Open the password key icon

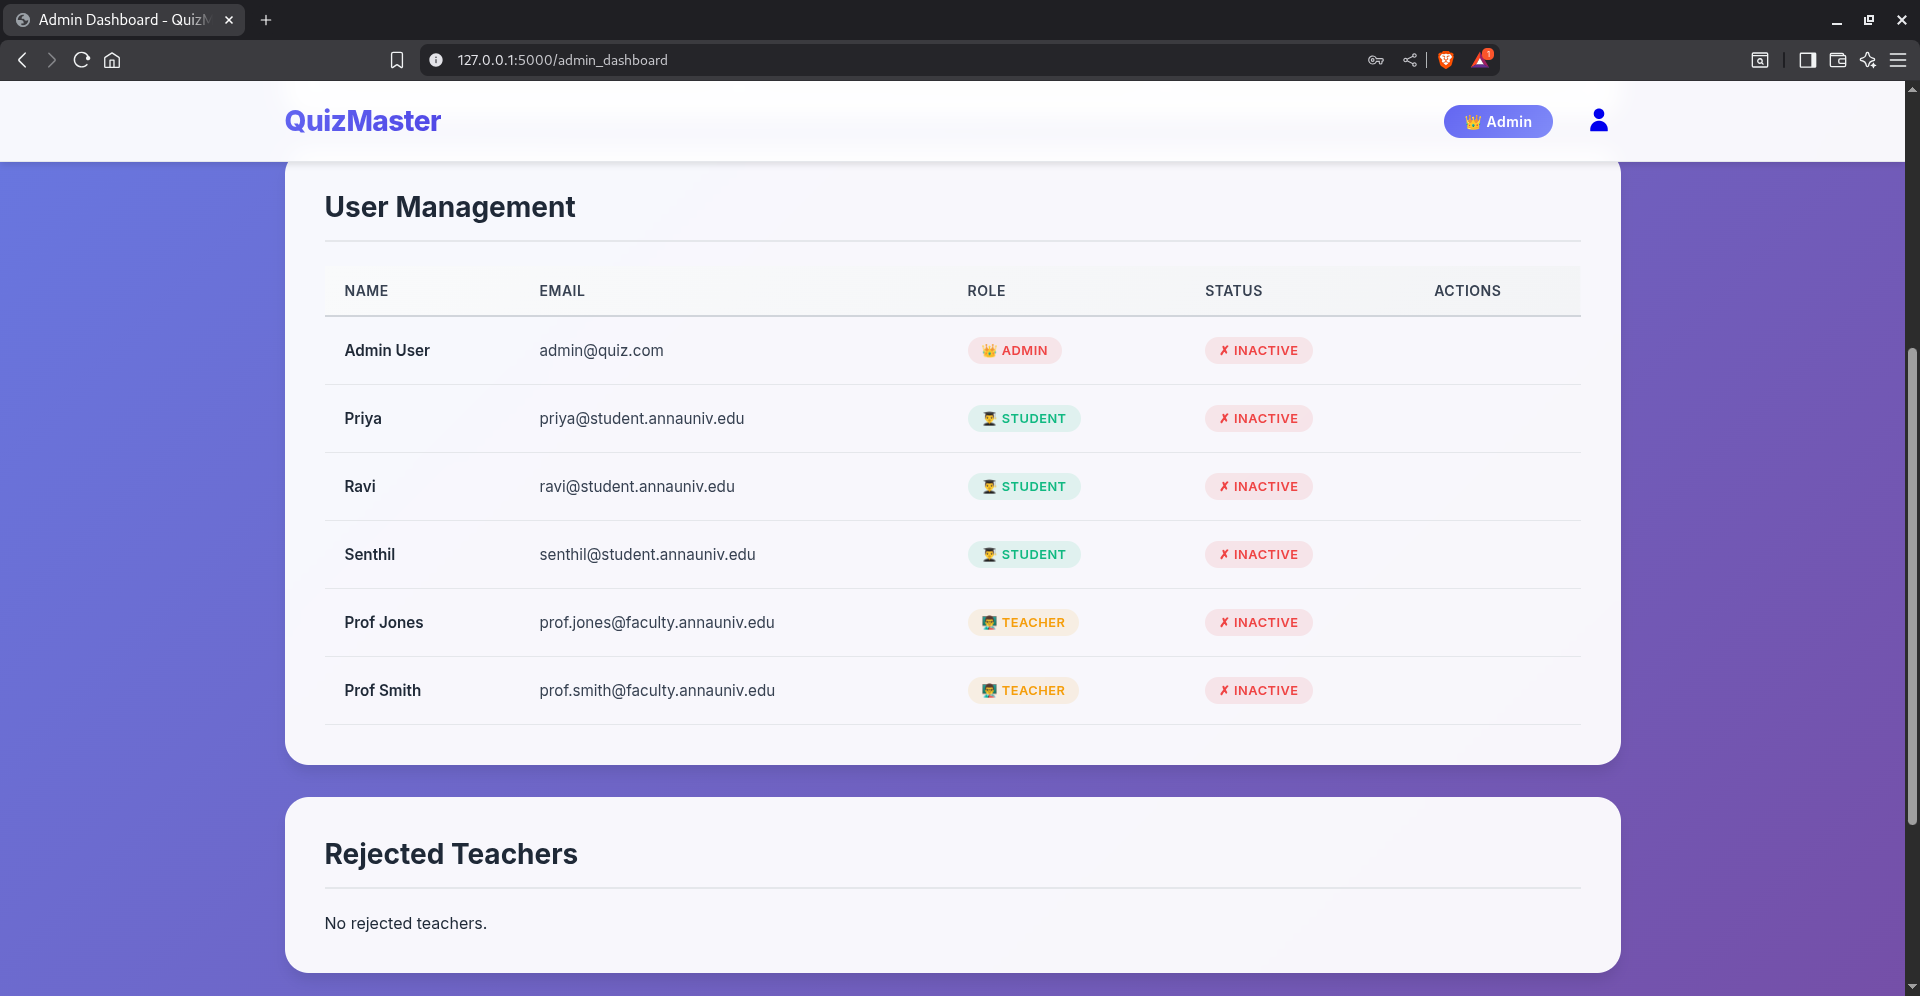[x=1376, y=60]
